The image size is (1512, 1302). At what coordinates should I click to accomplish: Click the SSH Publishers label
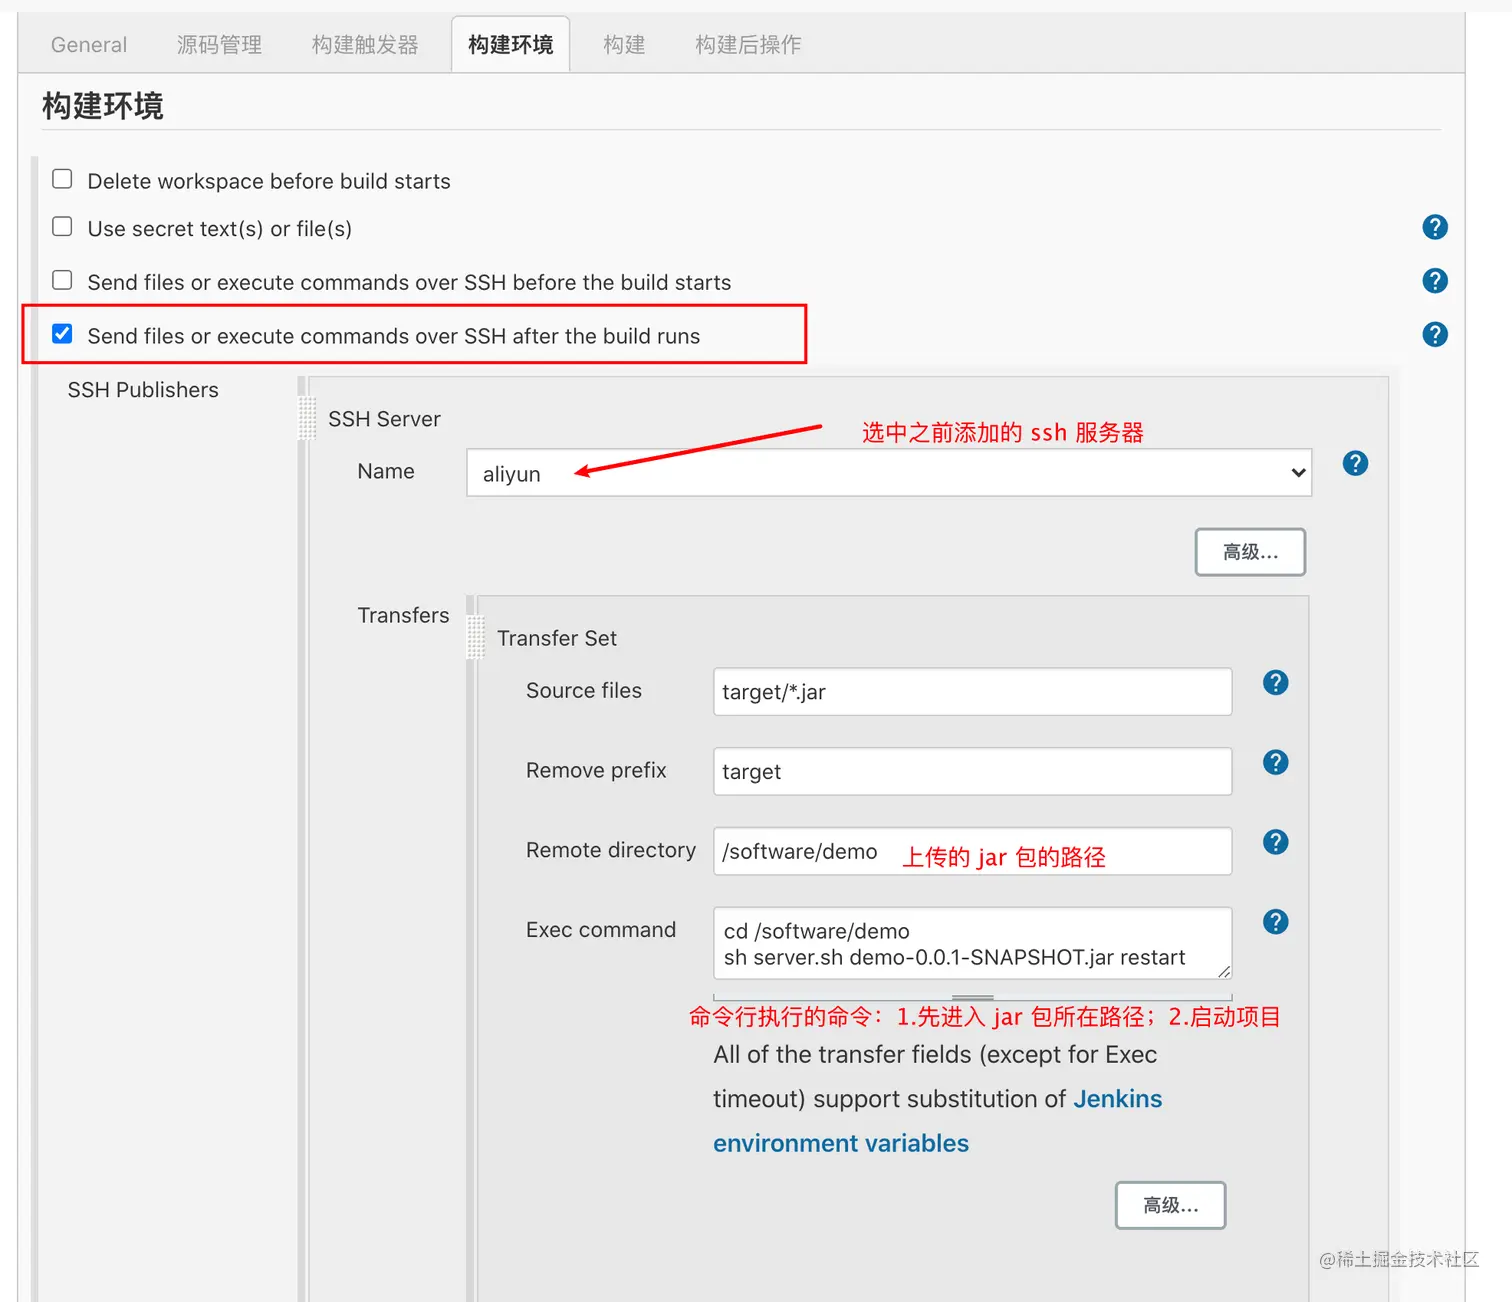(143, 390)
